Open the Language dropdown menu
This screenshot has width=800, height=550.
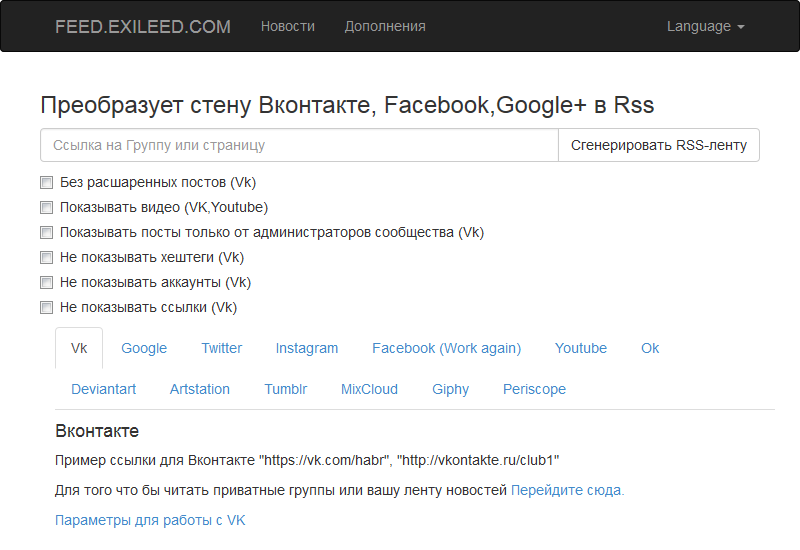click(x=705, y=27)
